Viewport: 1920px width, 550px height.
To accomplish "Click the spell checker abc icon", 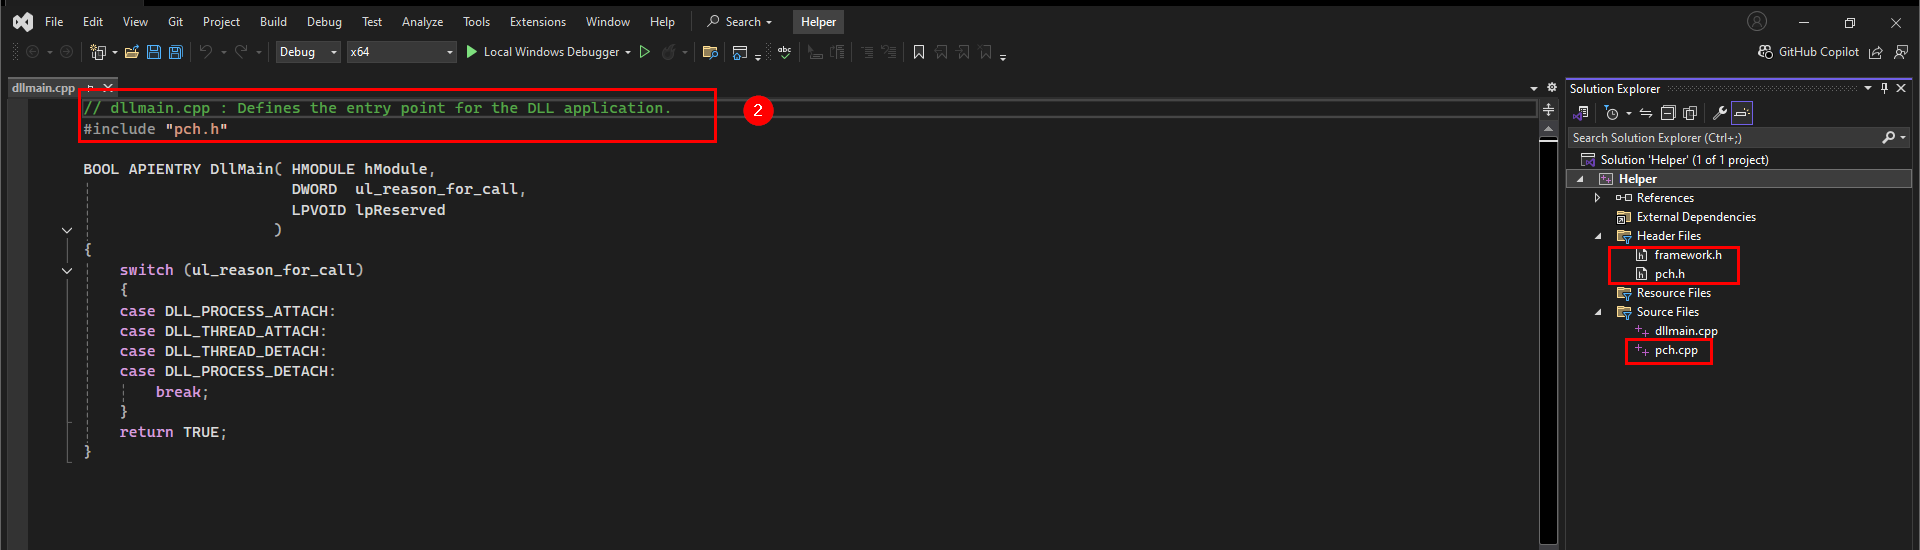I will click(x=785, y=52).
